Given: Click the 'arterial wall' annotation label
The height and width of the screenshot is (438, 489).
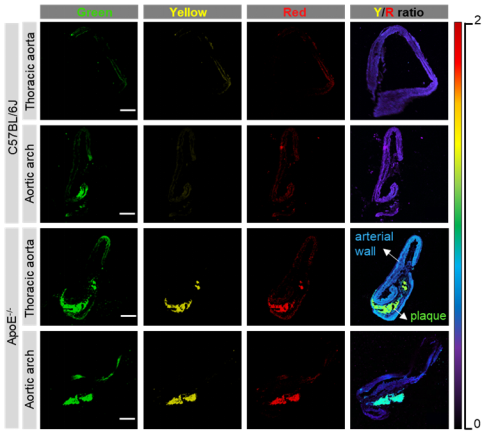Looking at the screenshot, I should point(374,244).
